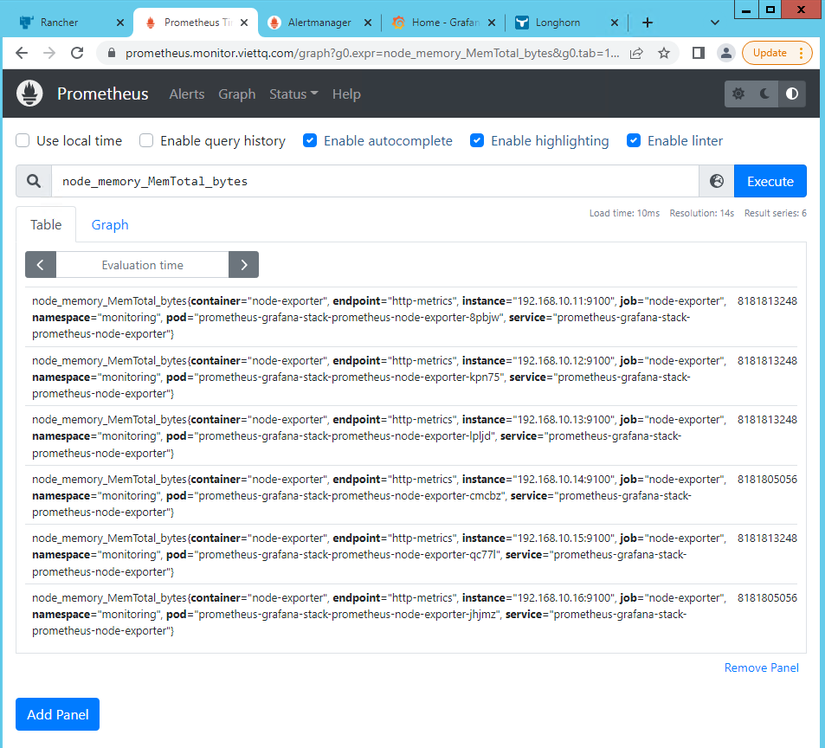Reload the page

tap(77, 53)
